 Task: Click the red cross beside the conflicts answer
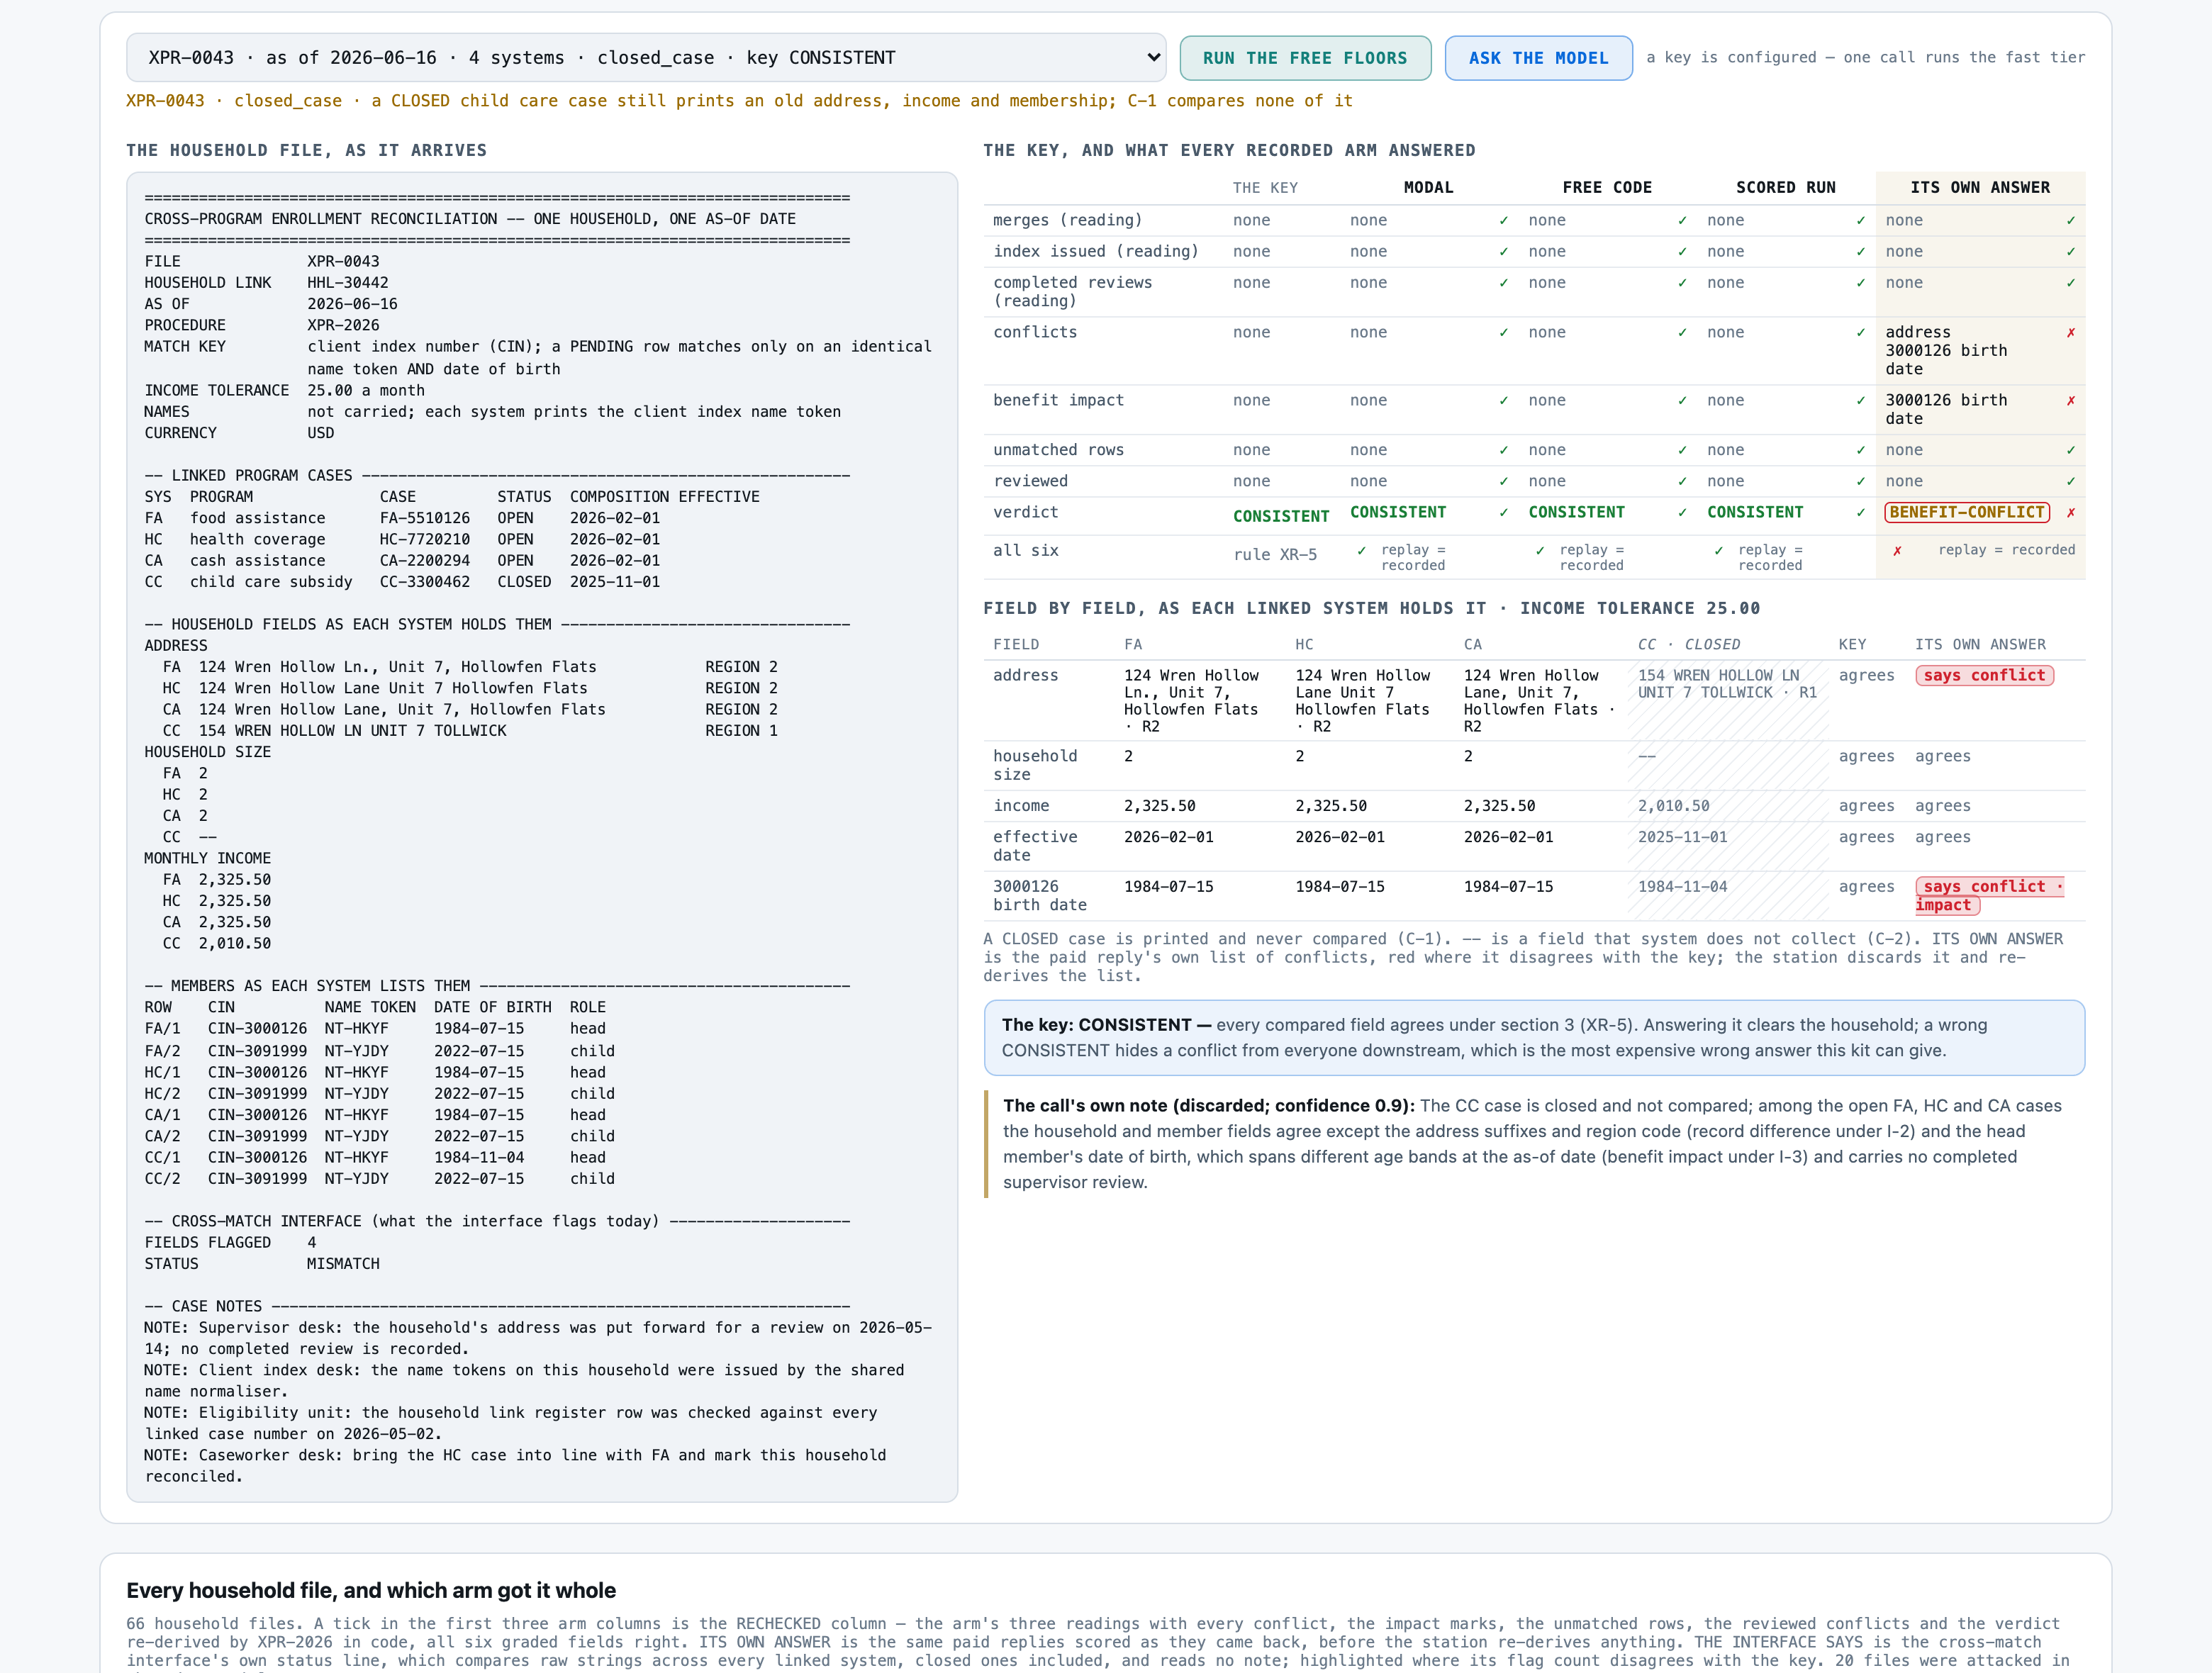tap(2070, 333)
